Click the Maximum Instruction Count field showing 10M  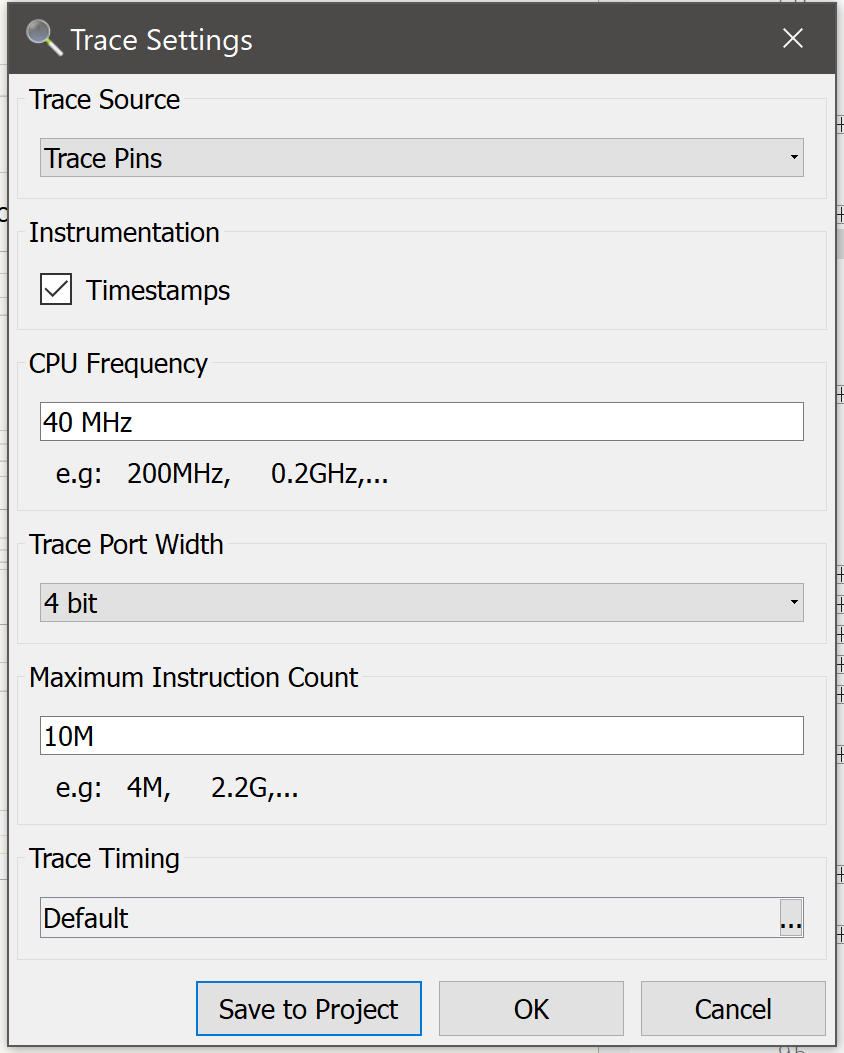[420, 736]
